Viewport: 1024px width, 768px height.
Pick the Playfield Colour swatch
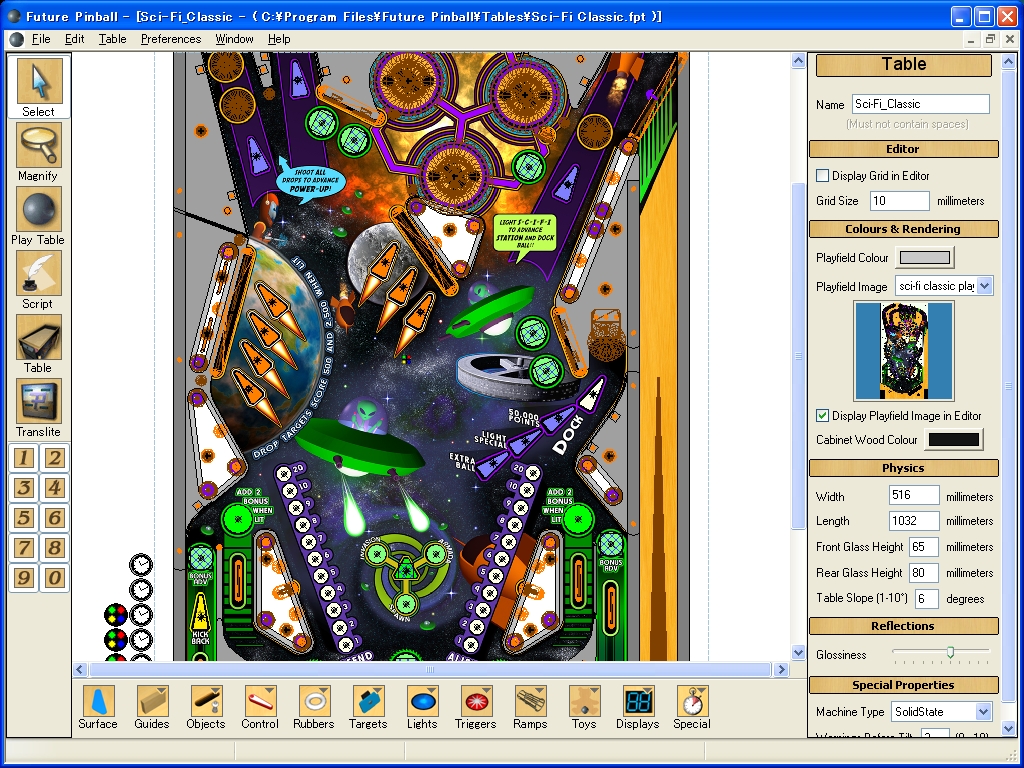pos(925,257)
